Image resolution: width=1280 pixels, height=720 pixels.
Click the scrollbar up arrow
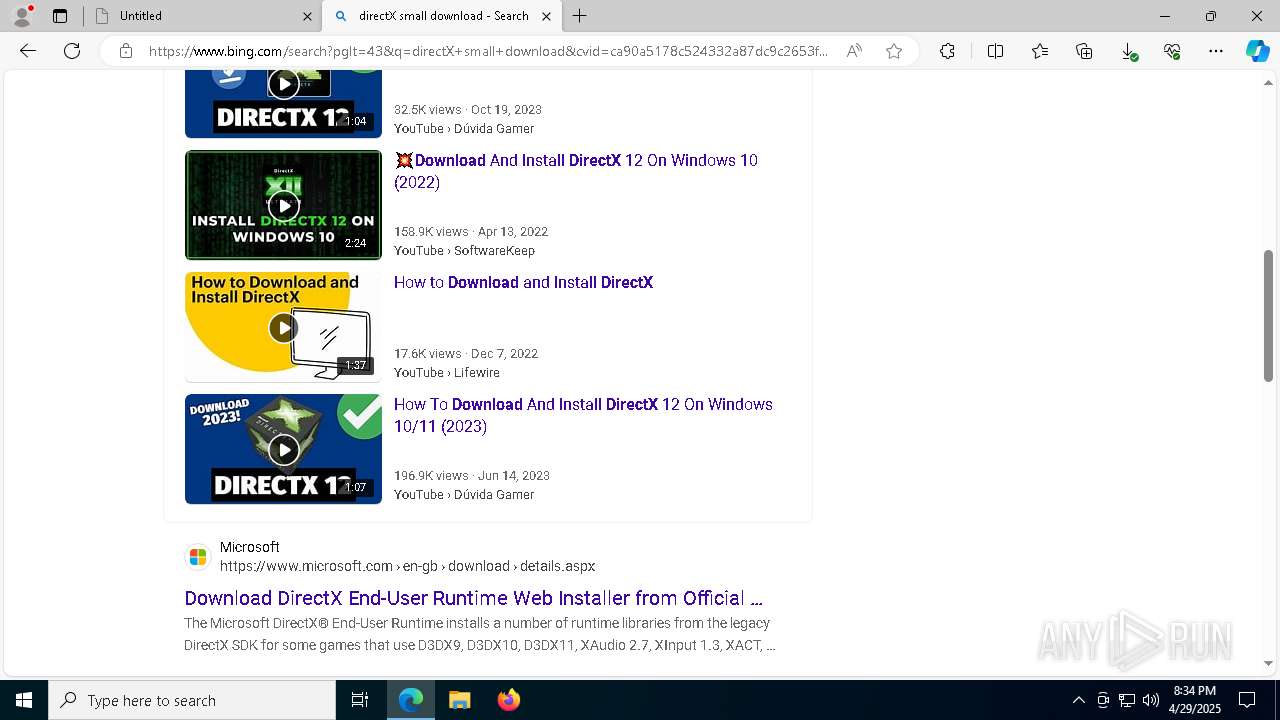(x=1268, y=83)
